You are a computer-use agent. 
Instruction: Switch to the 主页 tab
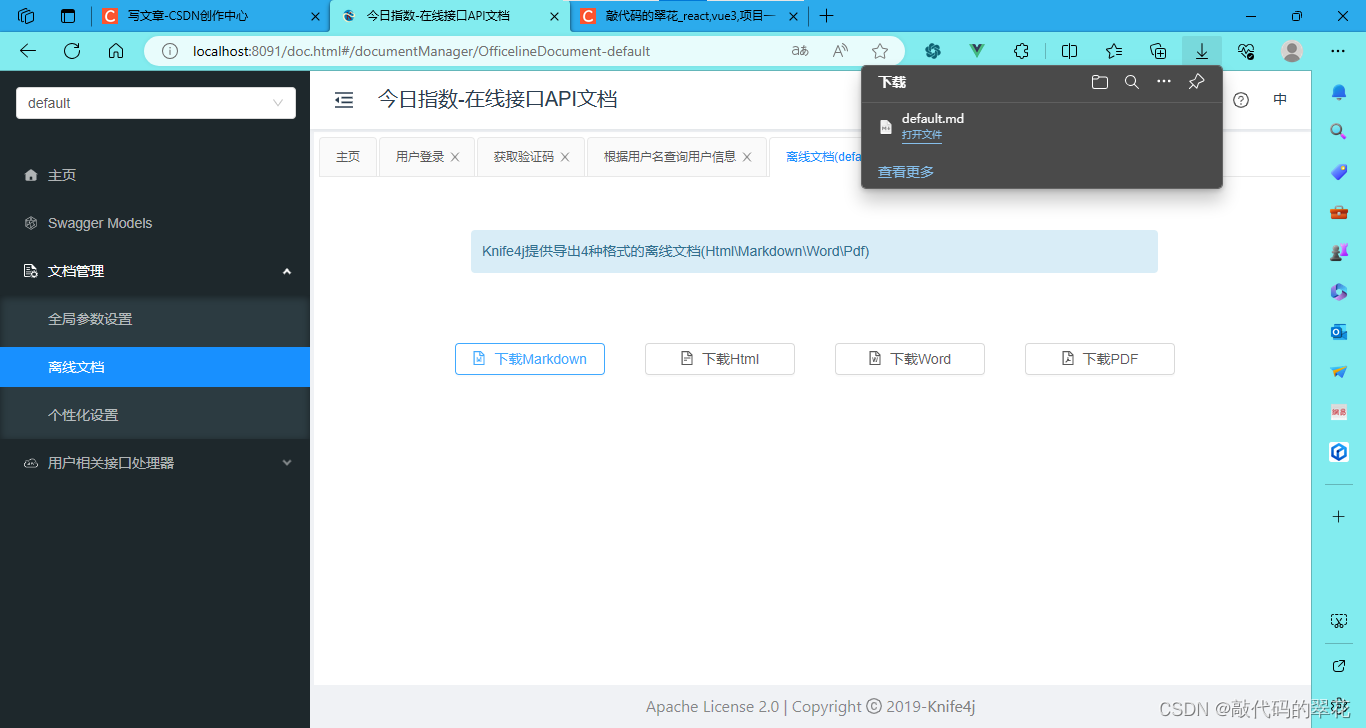[348, 157]
